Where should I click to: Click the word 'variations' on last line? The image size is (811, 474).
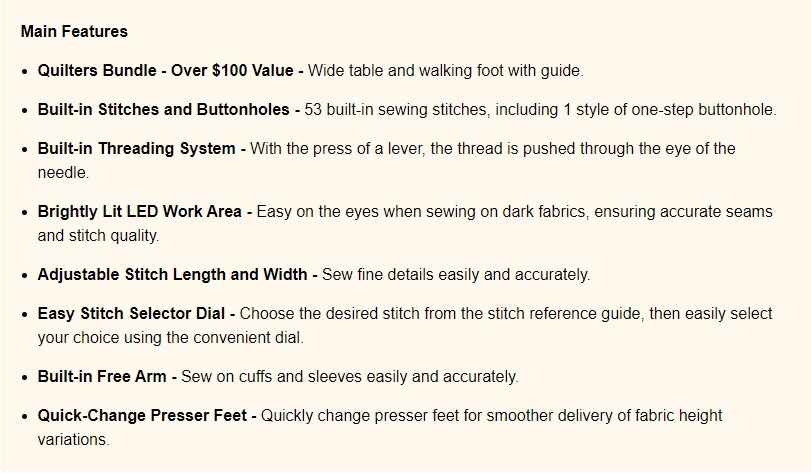tap(72, 440)
